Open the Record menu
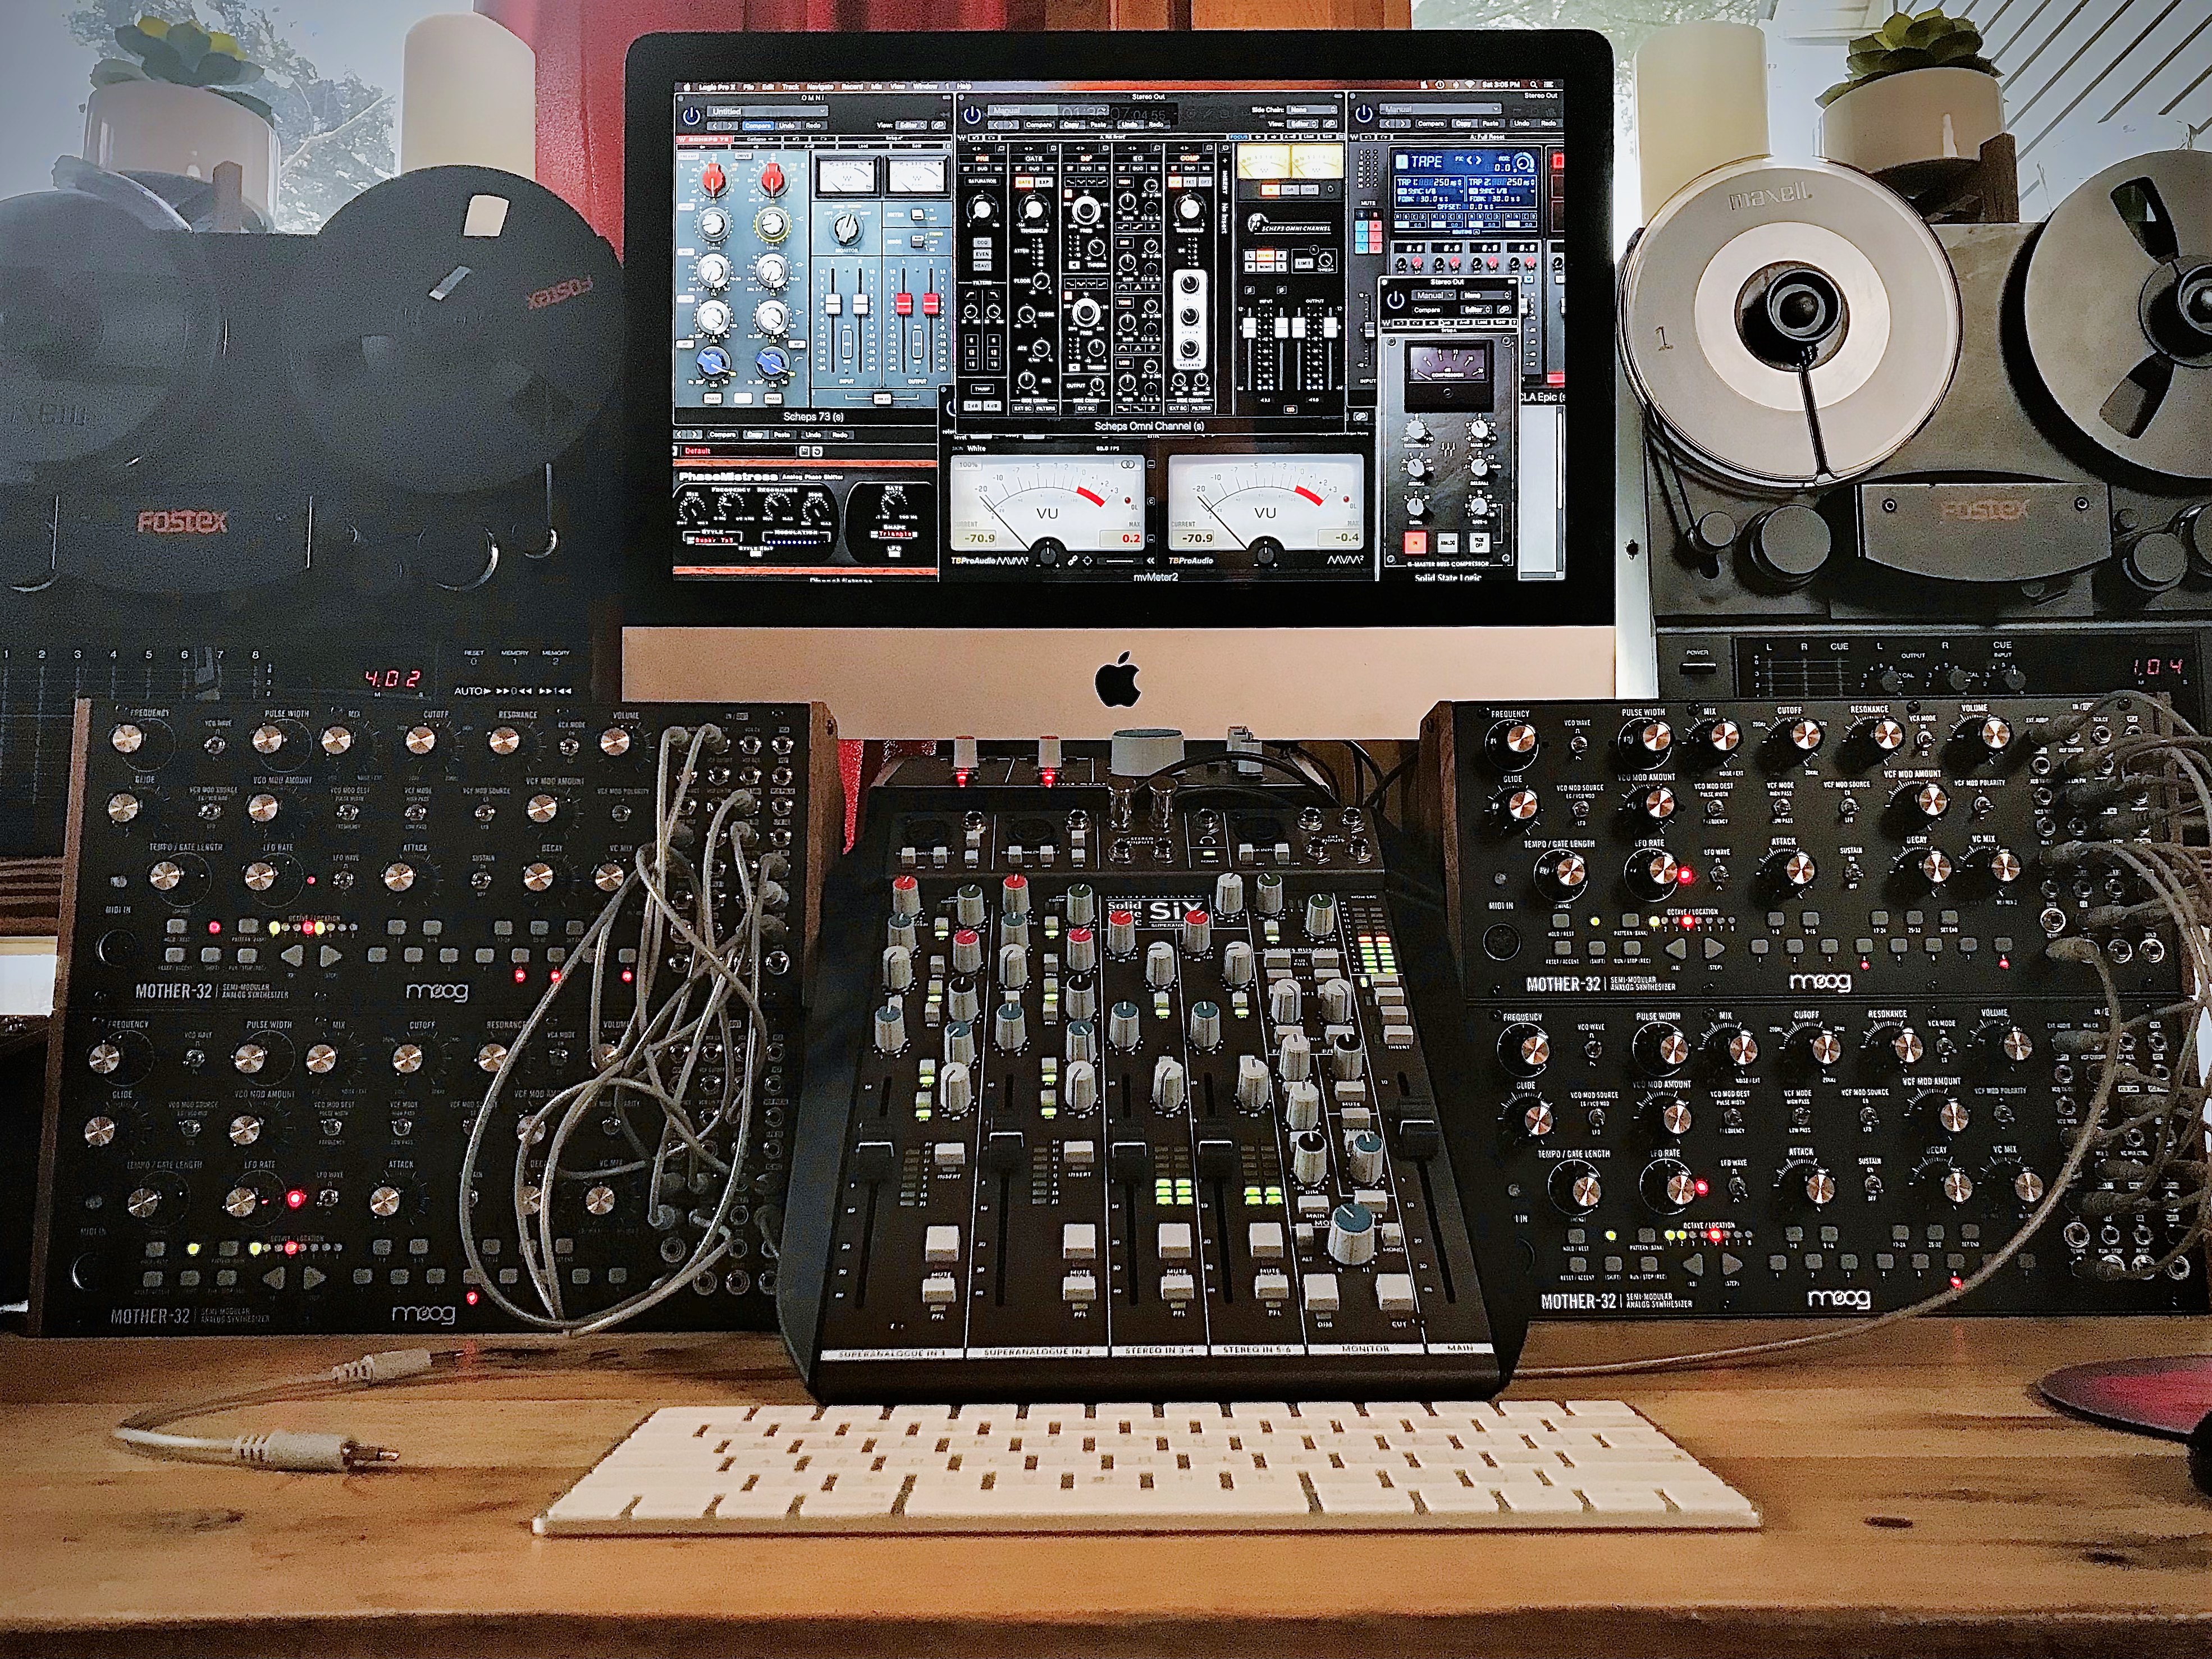The width and height of the screenshot is (2212, 1659). tap(853, 87)
